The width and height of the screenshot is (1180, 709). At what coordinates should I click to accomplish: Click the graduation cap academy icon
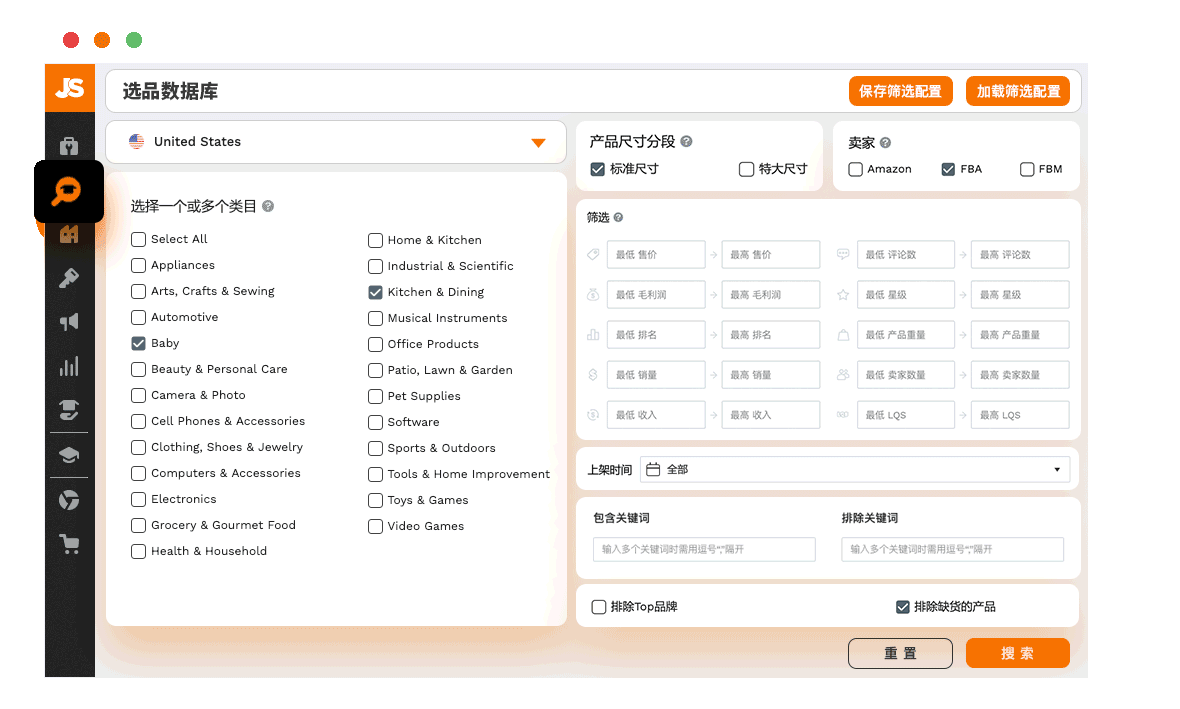(x=69, y=455)
